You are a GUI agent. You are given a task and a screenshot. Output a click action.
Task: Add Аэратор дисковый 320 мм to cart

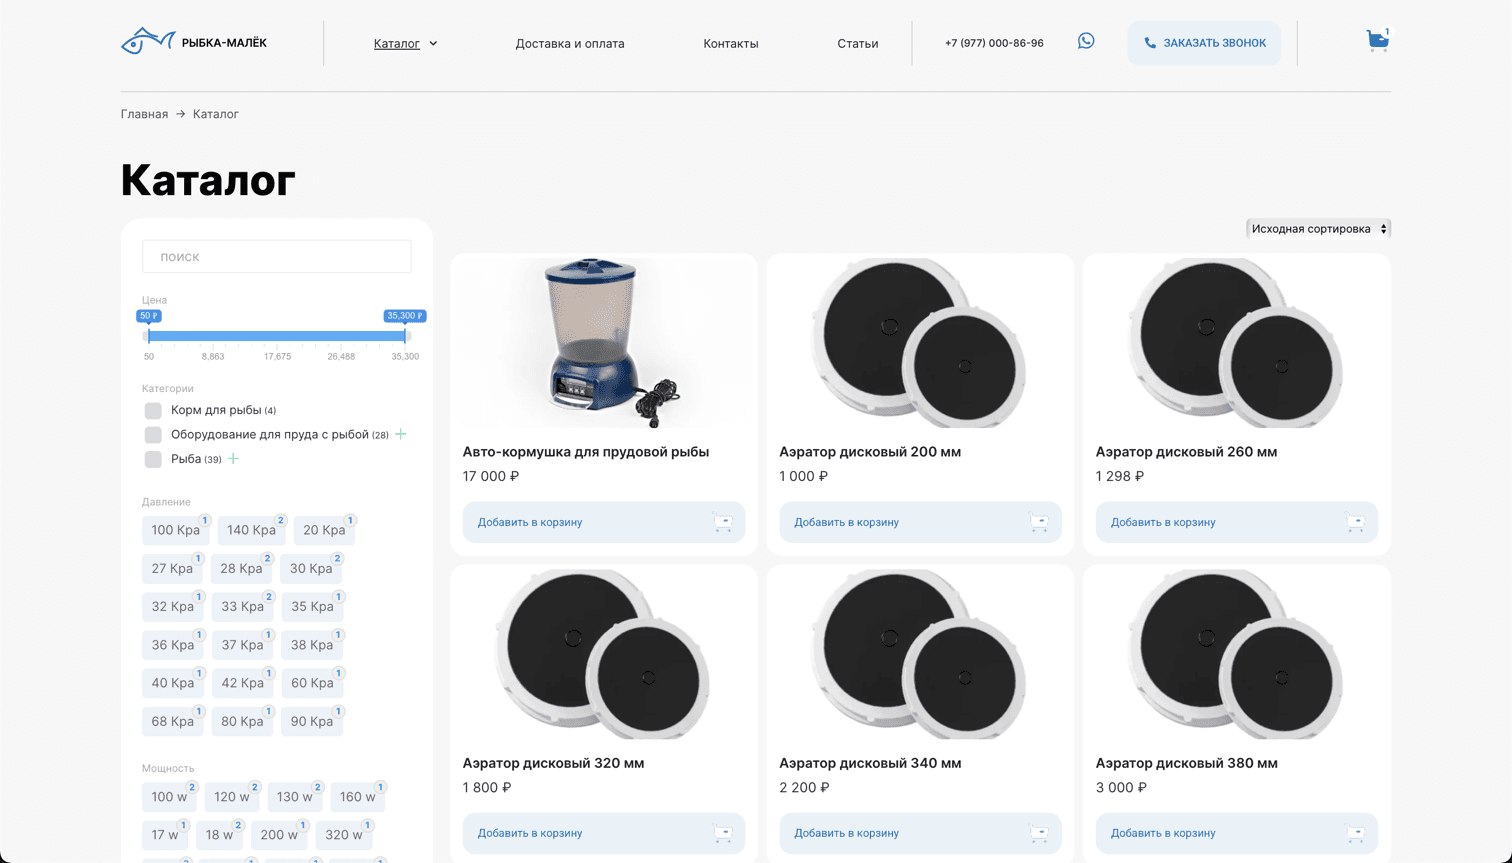point(604,833)
